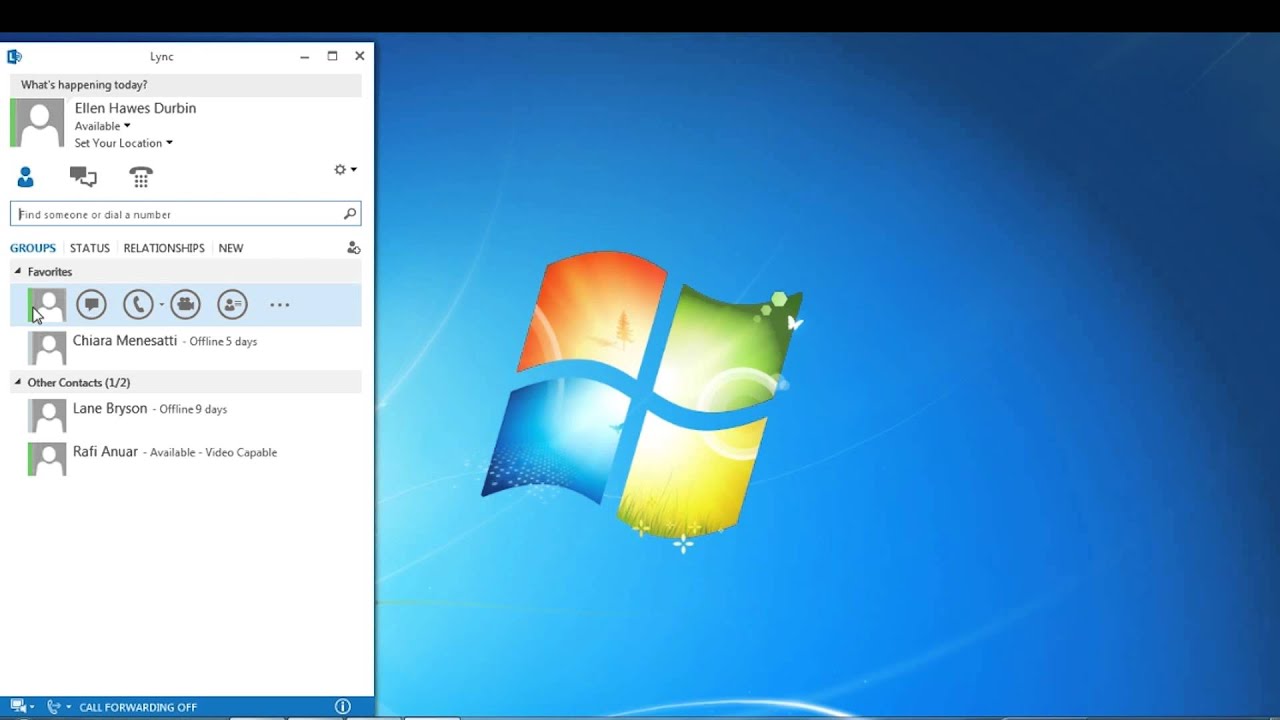Open the Conversations view icon
1280x720 pixels.
click(83, 176)
